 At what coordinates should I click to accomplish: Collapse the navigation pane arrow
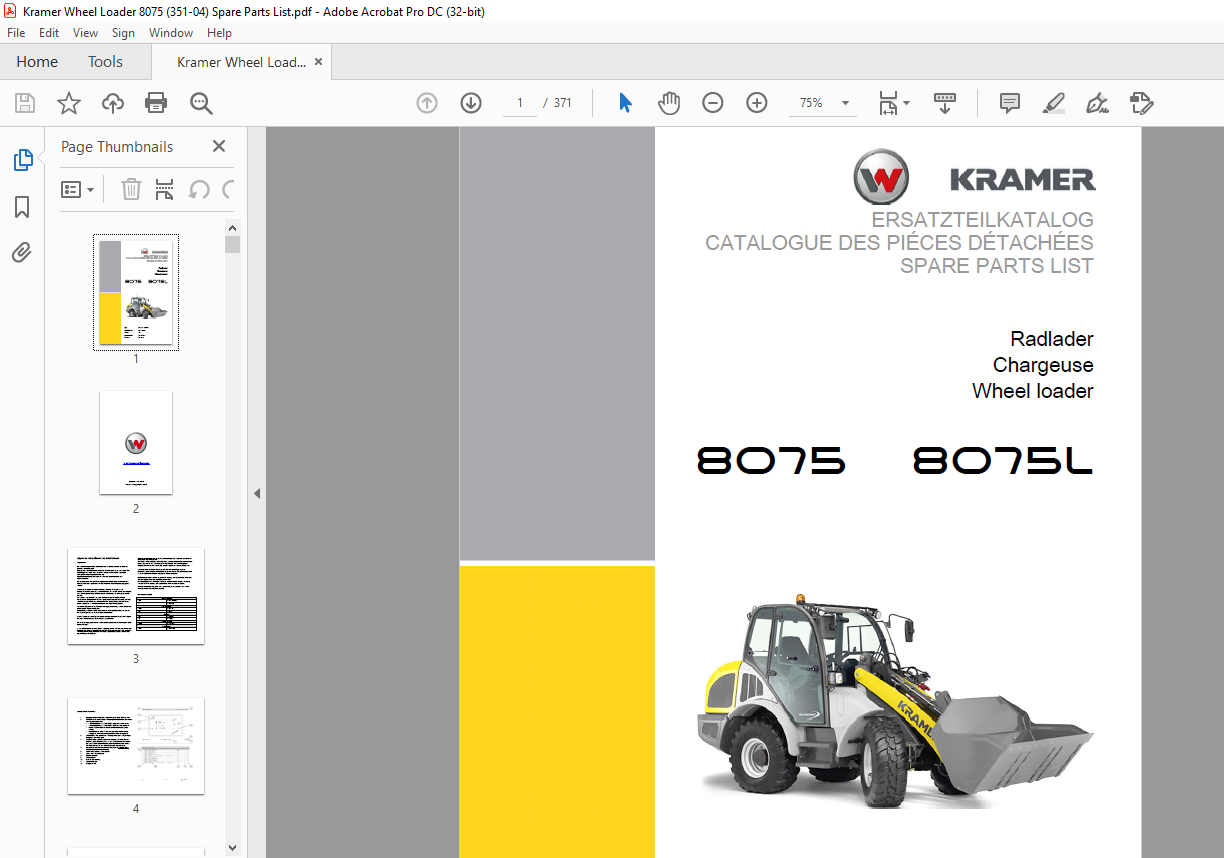point(257,493)
